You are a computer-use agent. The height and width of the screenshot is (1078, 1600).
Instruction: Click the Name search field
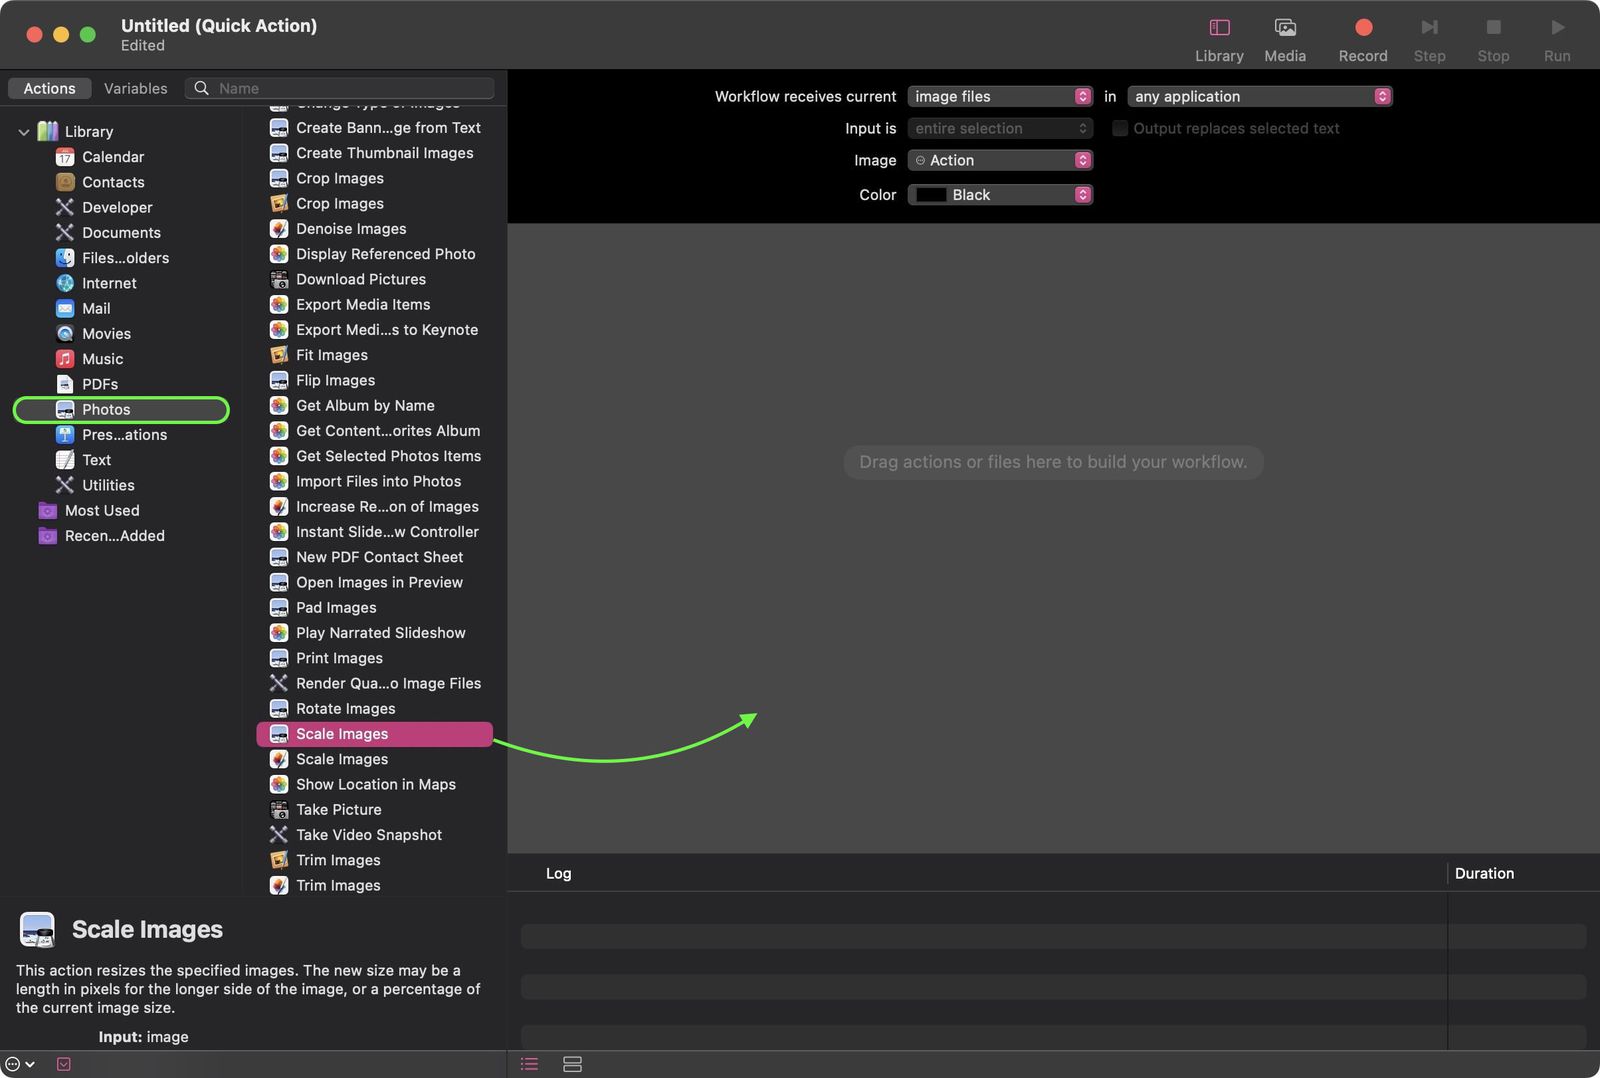[x=350, y=88]
